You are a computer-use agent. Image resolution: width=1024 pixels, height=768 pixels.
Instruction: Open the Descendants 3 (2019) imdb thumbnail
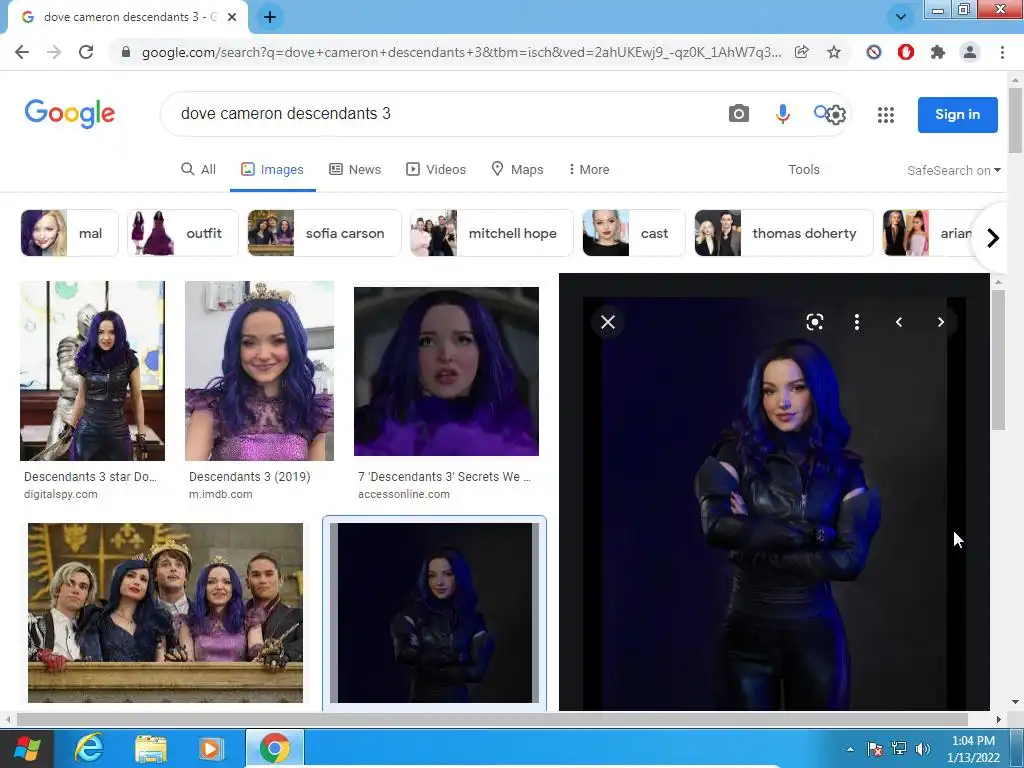(259, 371)
